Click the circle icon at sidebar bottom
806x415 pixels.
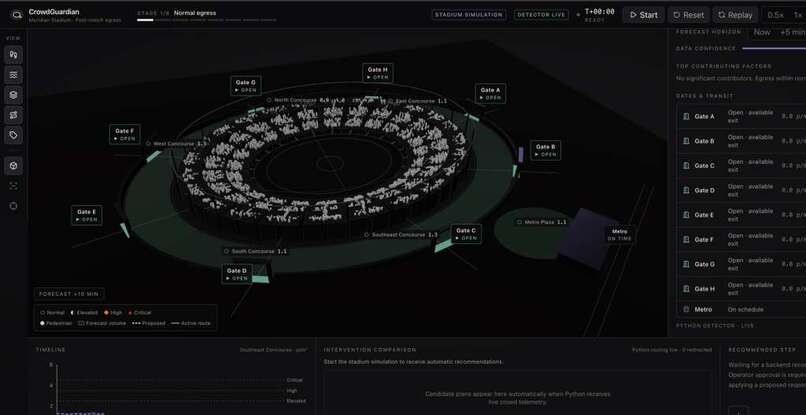tap(13, 206)
